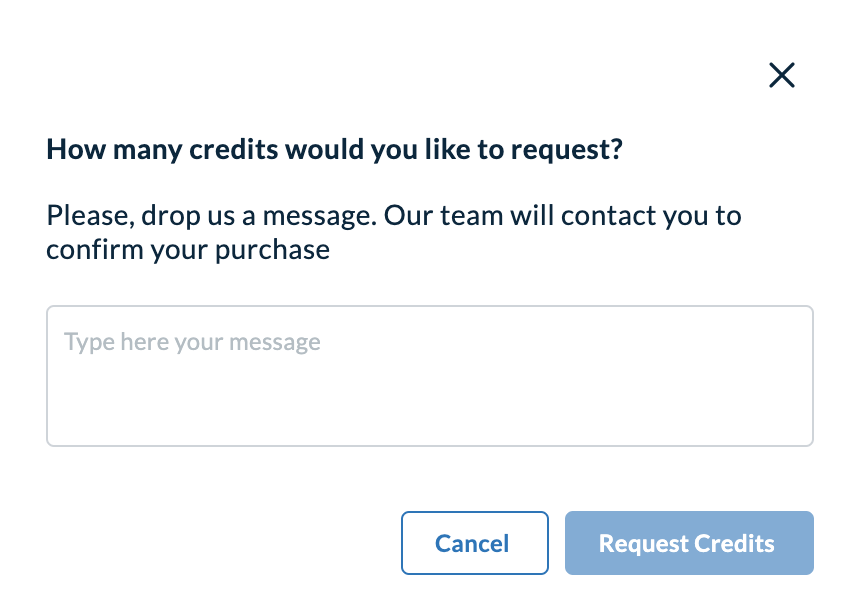Select the blue filled Request Credits button

pyautogui.click(x=688, y=544)
